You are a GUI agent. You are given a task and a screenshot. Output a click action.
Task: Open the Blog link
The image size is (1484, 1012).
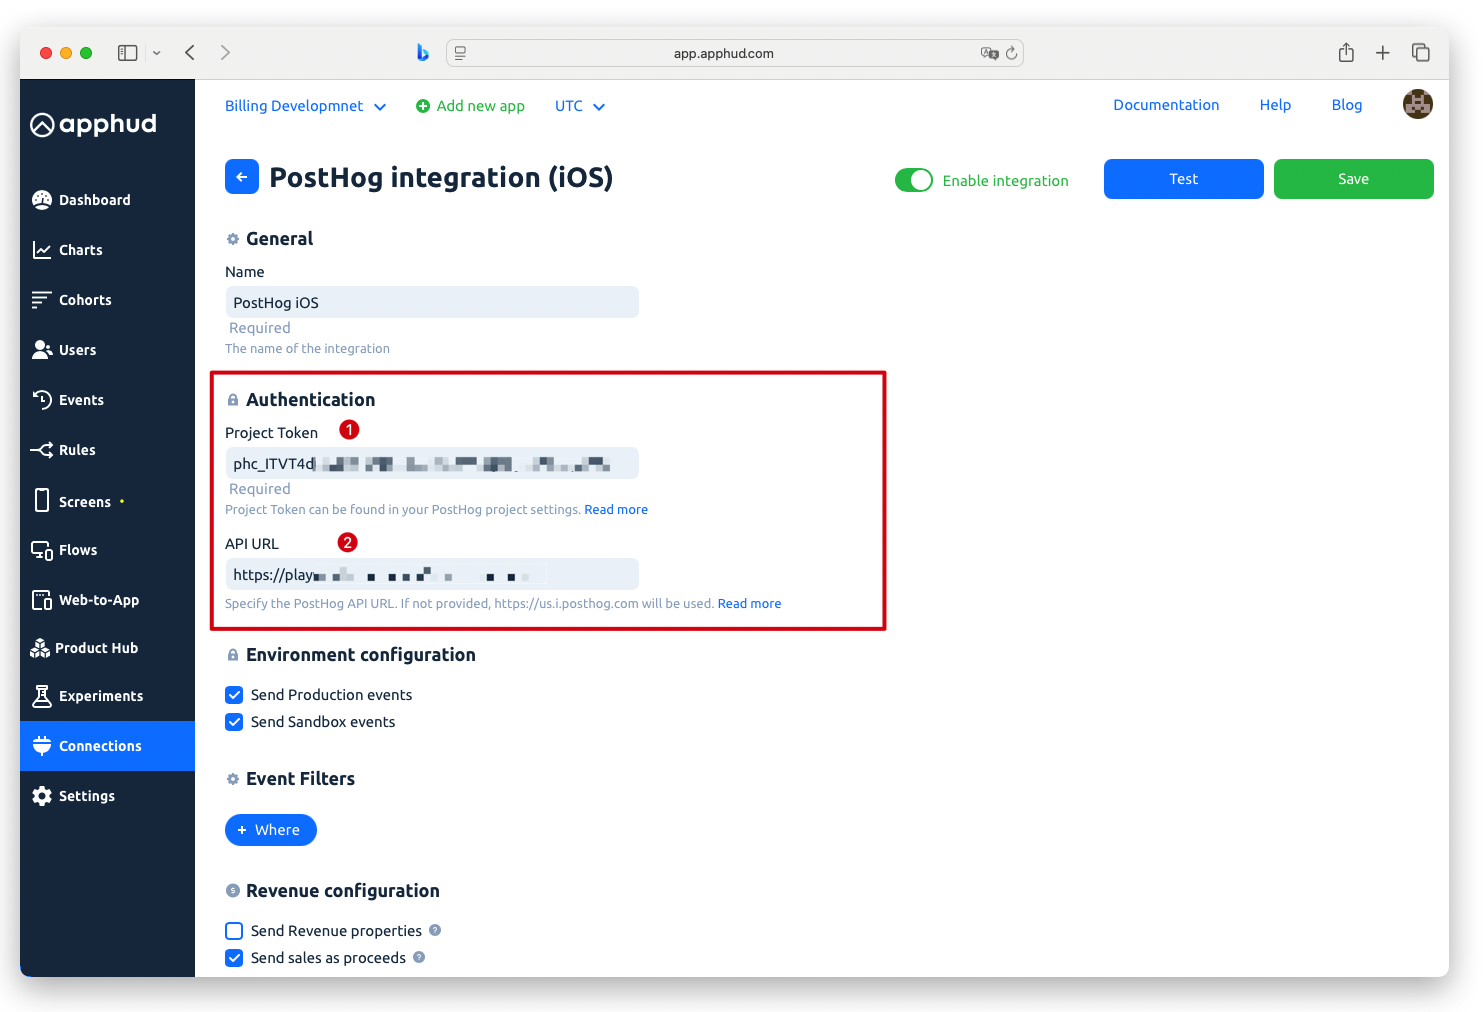tap(1347, 105)
